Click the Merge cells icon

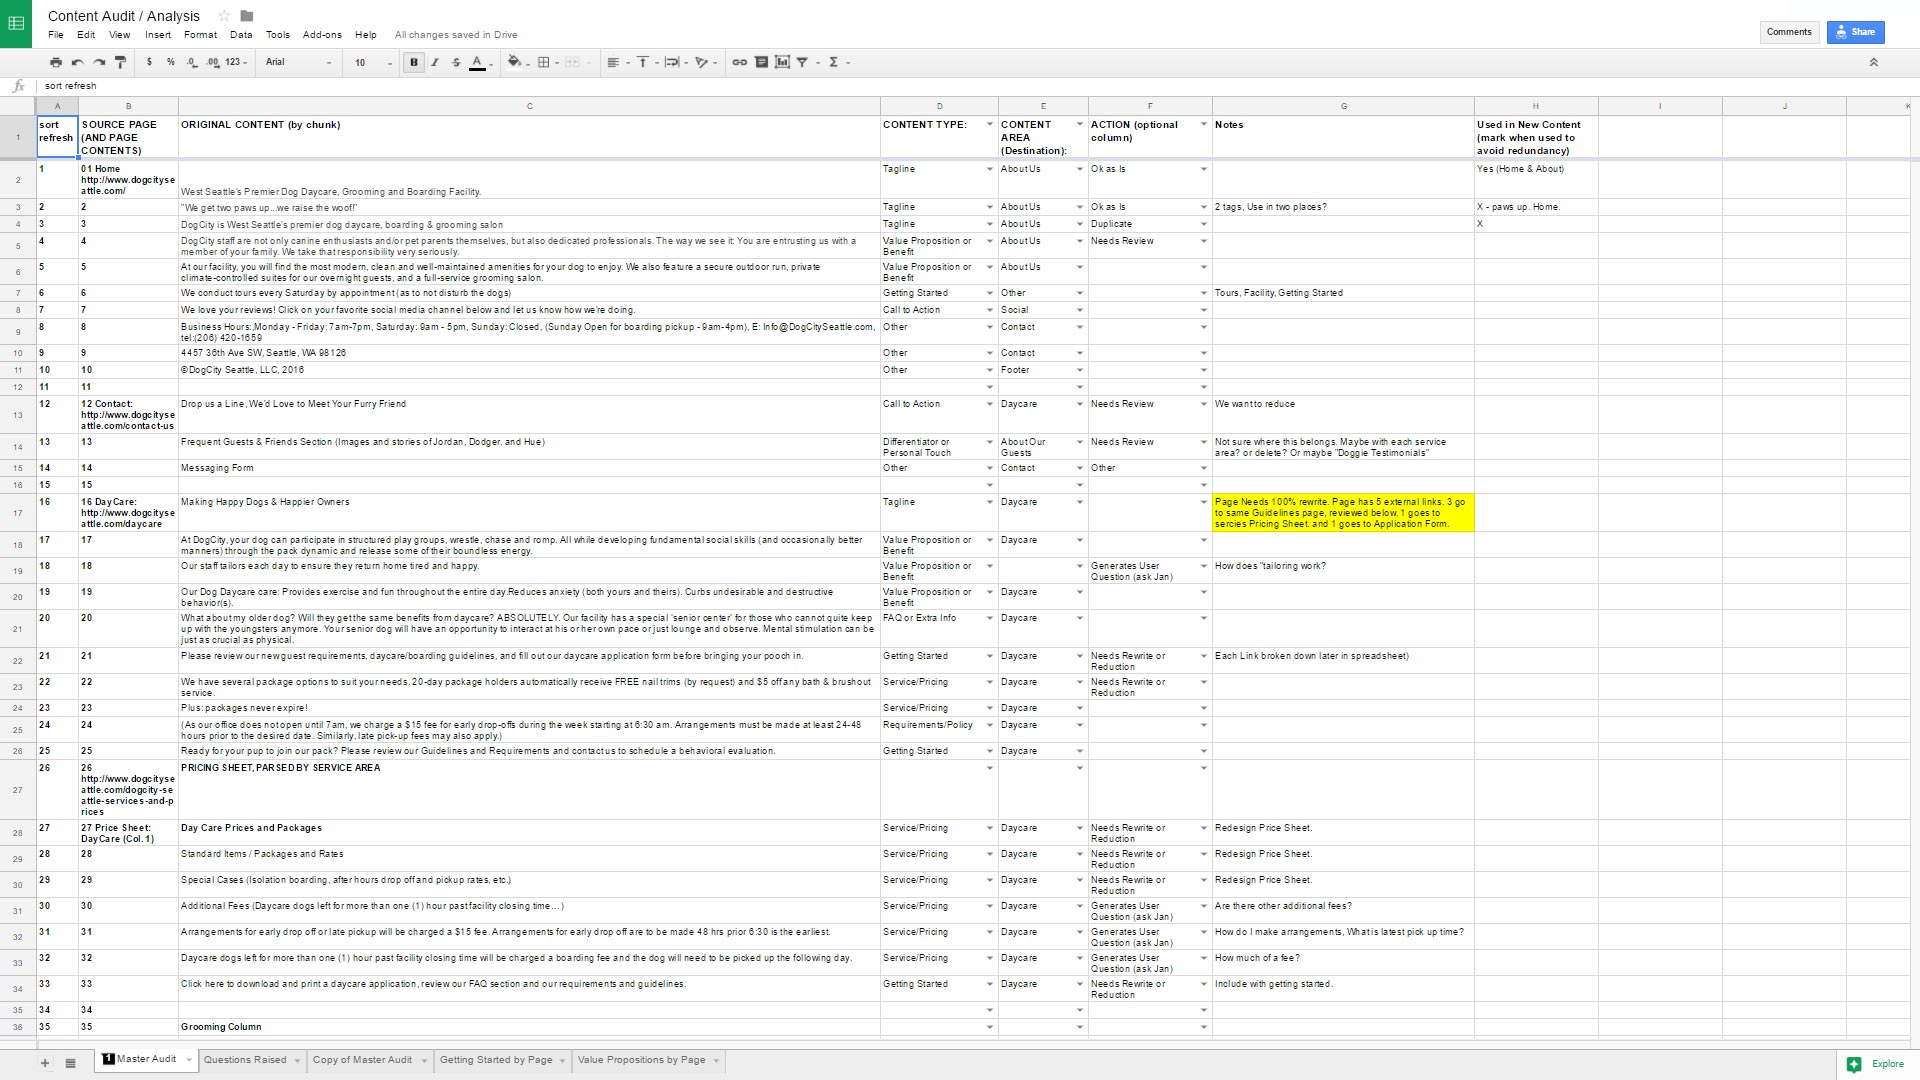(x=575, y=62)
